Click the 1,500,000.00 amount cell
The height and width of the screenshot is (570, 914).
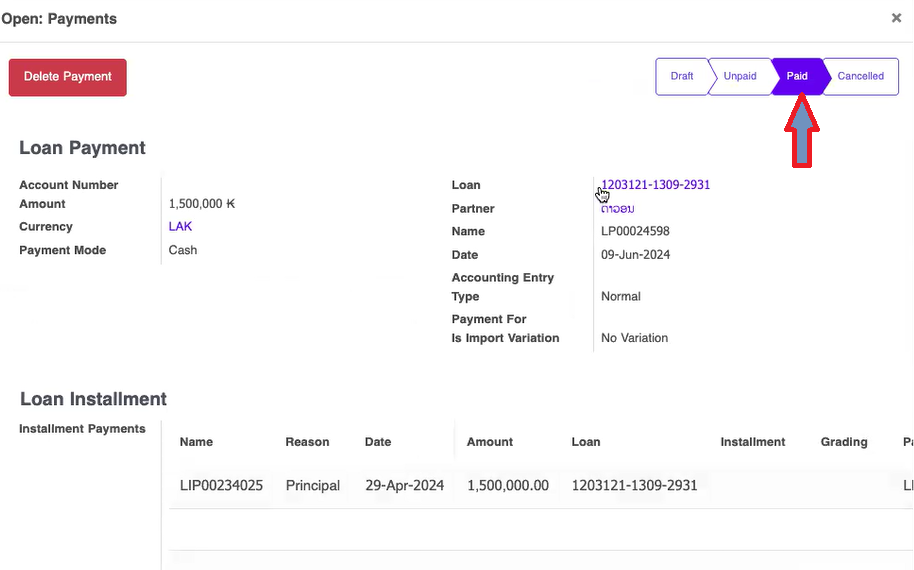click(x=508, y=486)
